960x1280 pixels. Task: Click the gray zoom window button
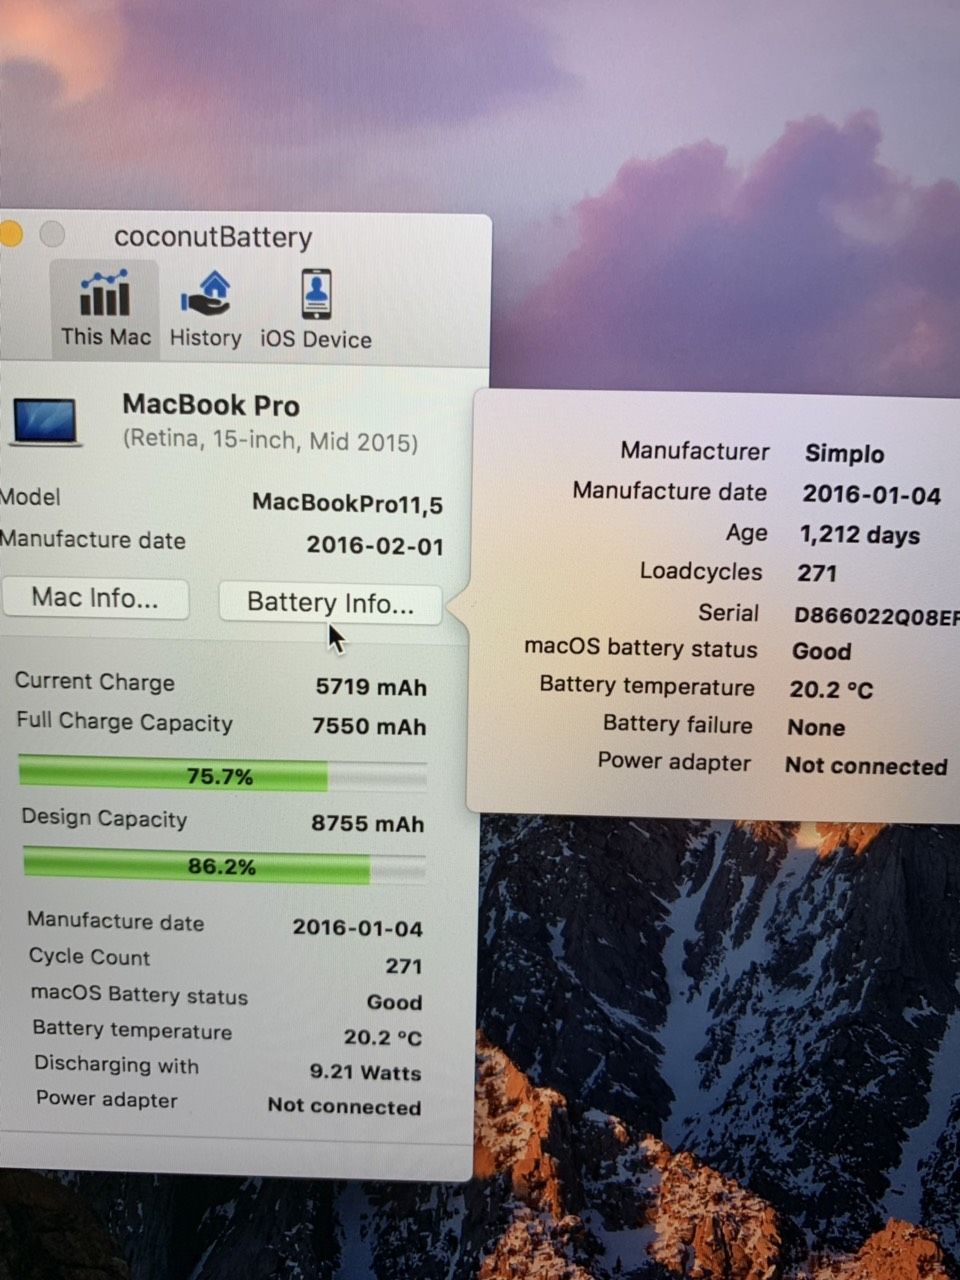click(52, 234)
